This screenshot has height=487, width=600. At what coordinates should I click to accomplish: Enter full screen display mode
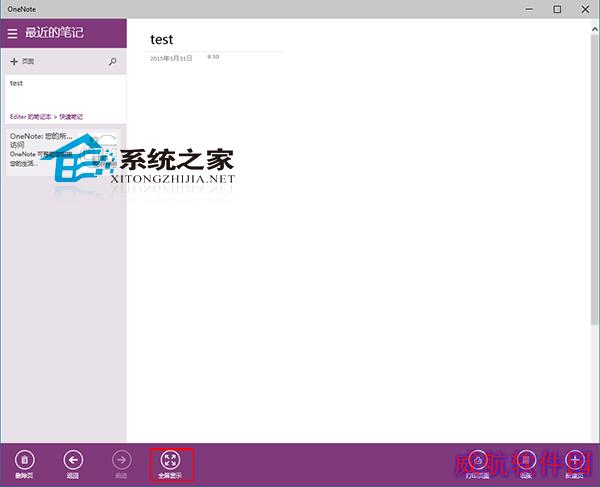coord(170,464)
